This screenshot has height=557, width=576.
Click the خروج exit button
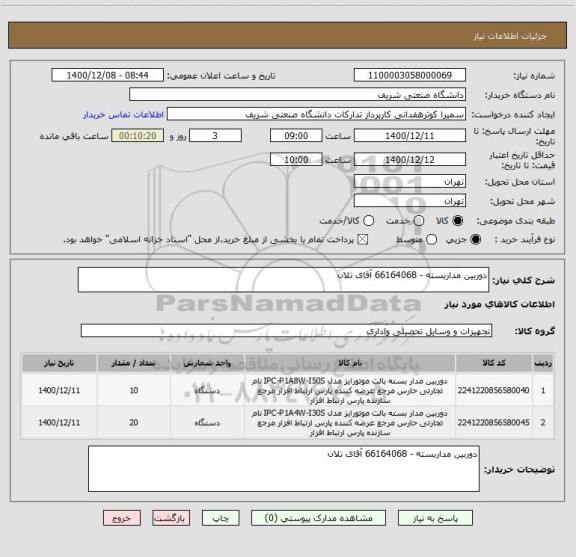tap(122, 518)
